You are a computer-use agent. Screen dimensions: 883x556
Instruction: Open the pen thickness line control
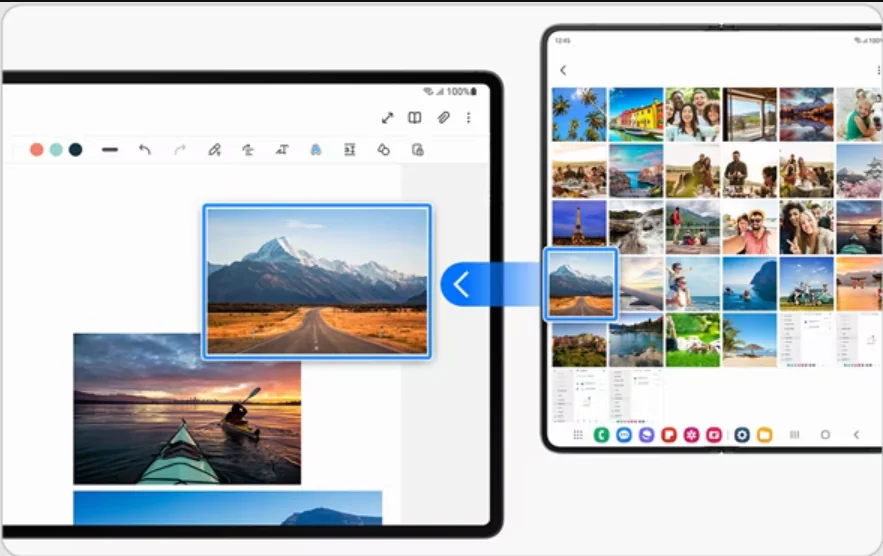click(x=110, y=150)
